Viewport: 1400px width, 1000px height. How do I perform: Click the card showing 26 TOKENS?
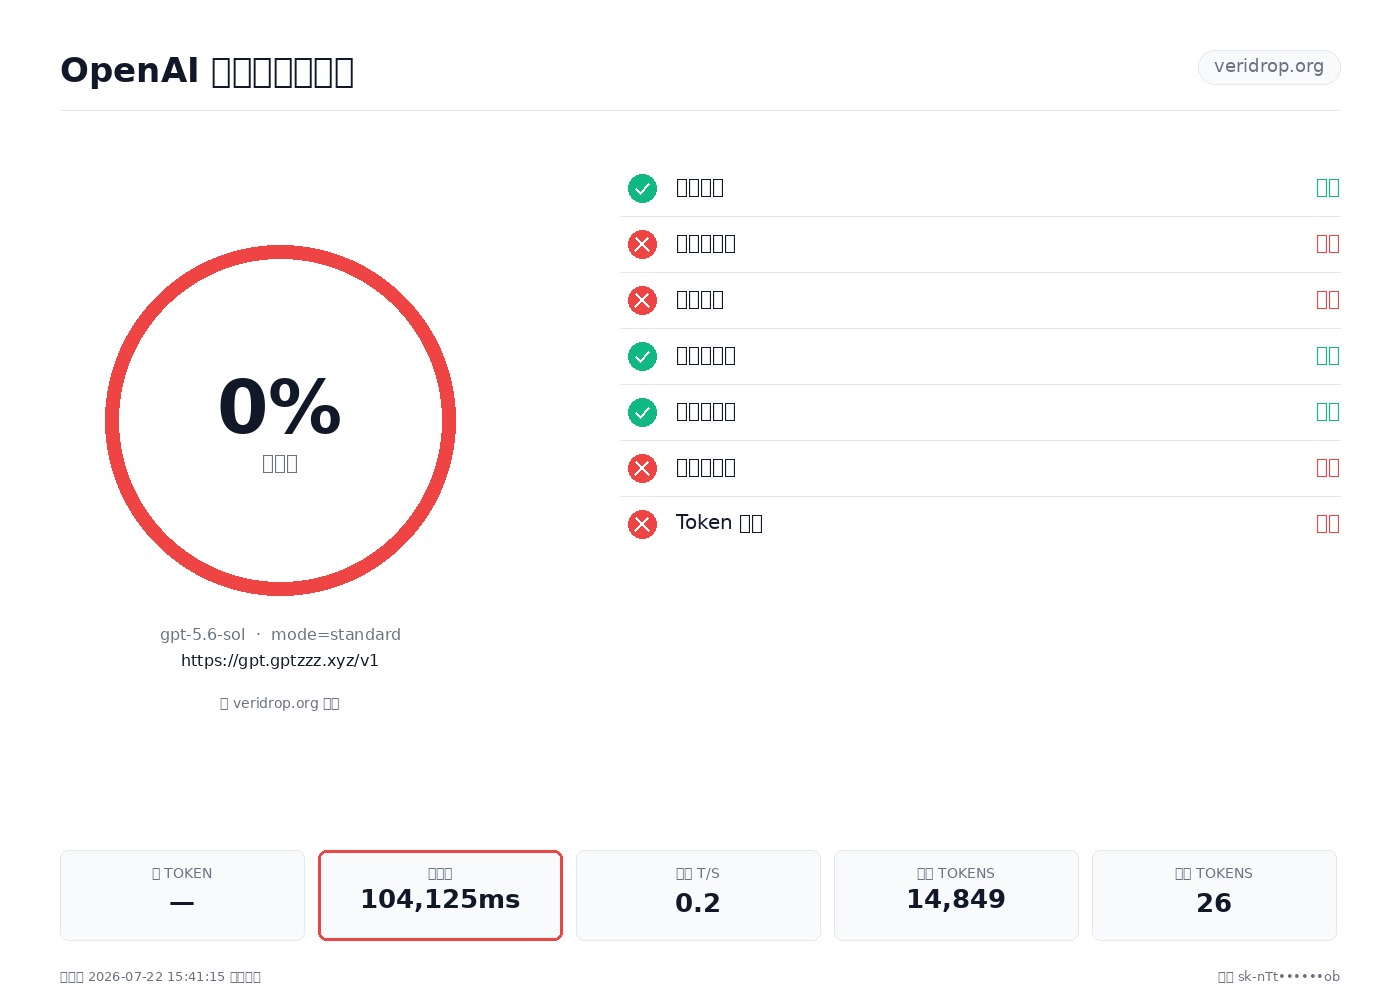(x=1214, y=895)
